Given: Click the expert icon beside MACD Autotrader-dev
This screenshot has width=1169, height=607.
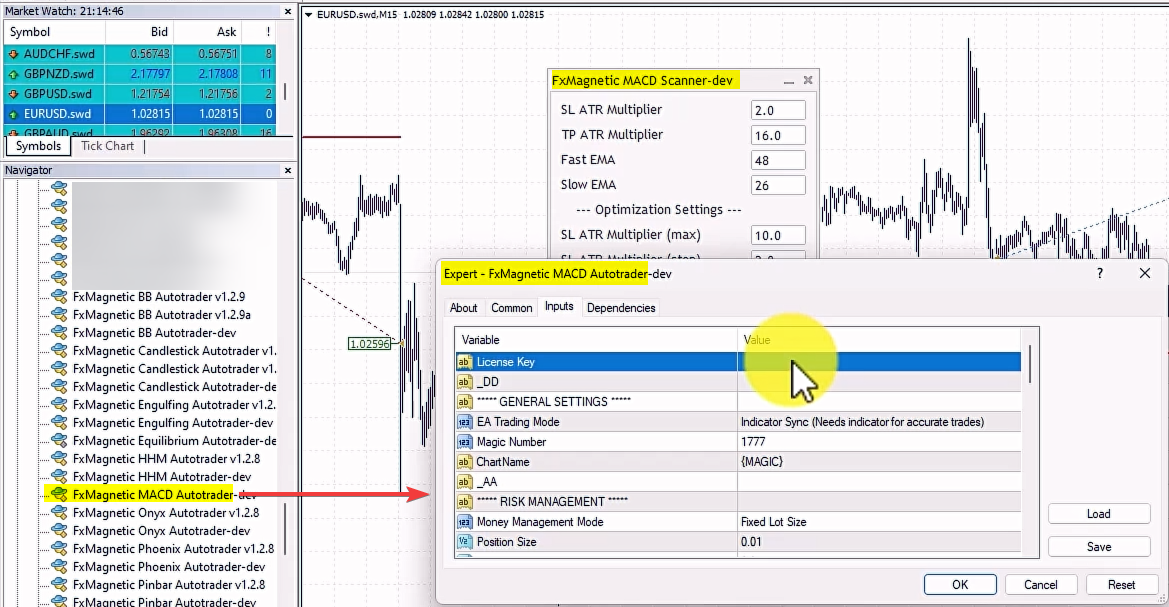Looking at the screenshot, I should coord(59,494).
